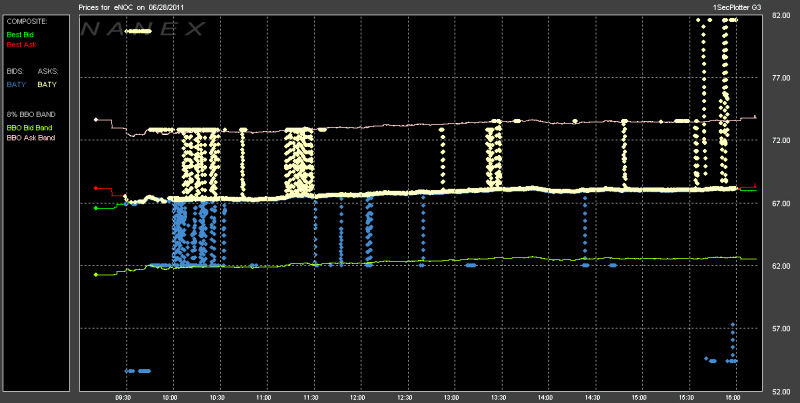Click the 82.00 price axis label
This screenshot has width=800, height=403.
point(783,15)
